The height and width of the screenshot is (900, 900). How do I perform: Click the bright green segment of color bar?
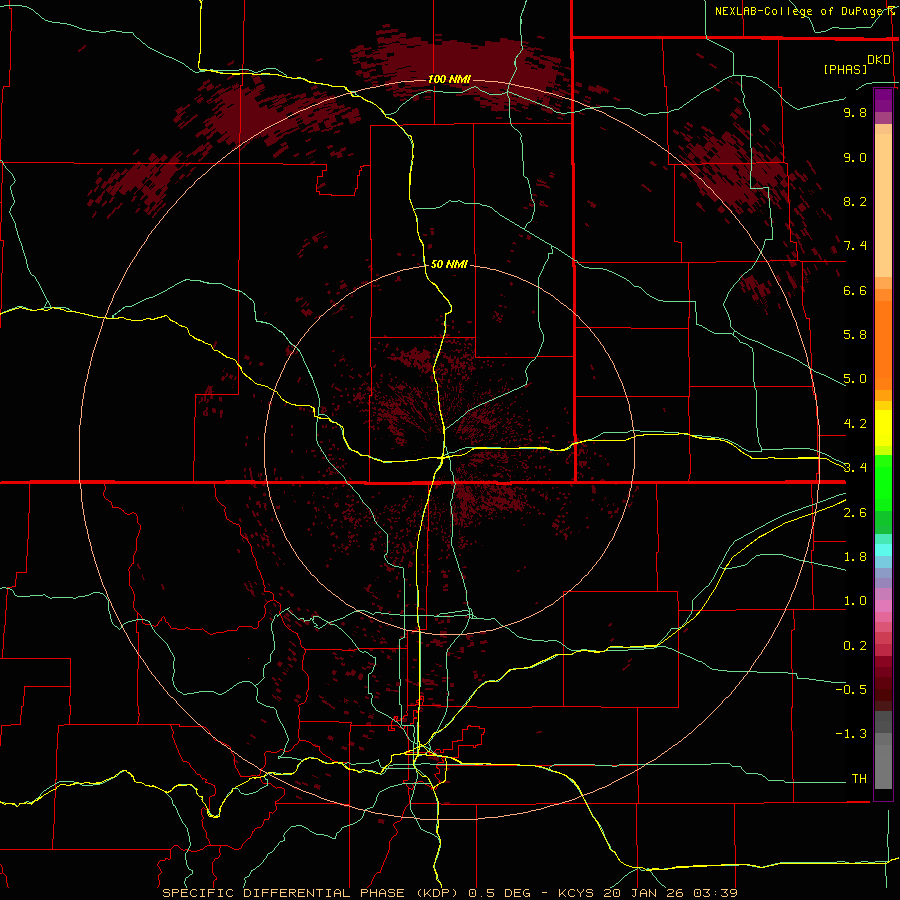883,482
